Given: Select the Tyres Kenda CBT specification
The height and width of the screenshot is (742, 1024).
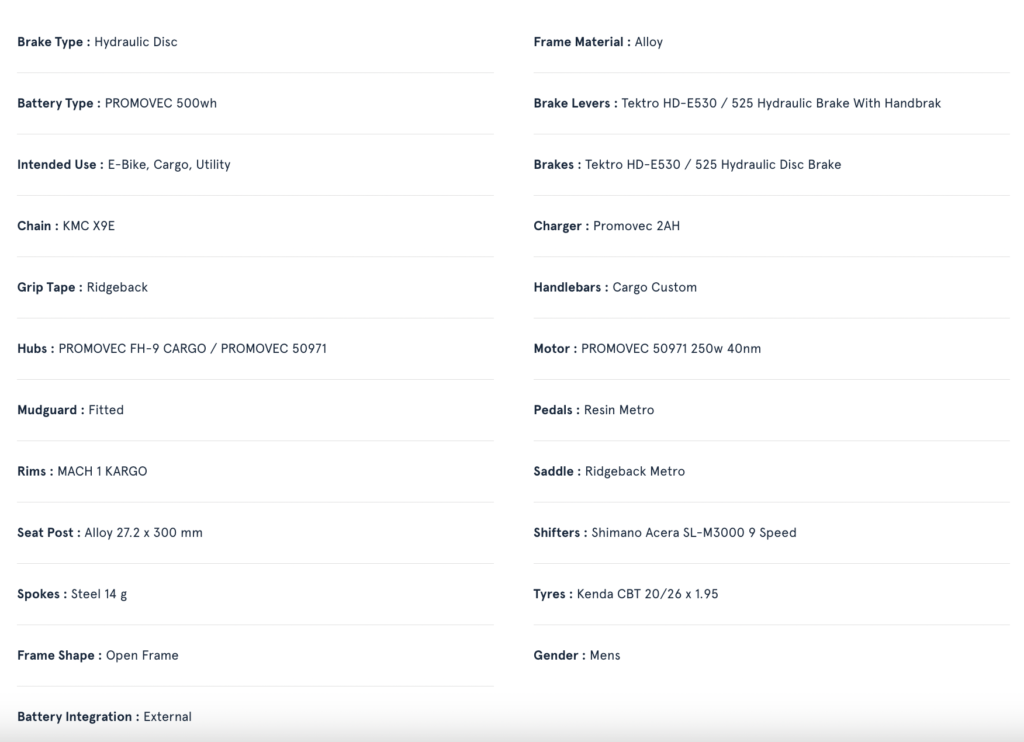Looking at the screenshot, I should click(x=626, y=594).
